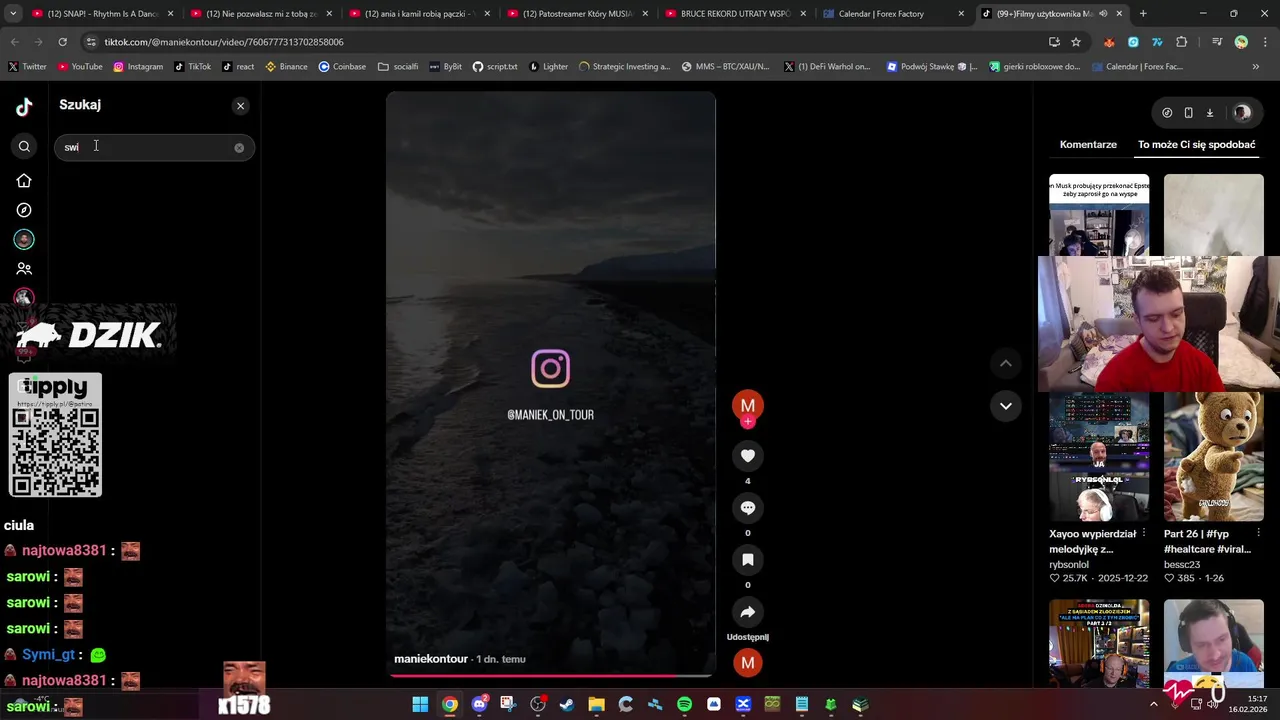Image resolution: width=1280 pixels, height=720 pixels.
Task: Open the profile avatar in TikTok header
Action: coord(1242,113)
